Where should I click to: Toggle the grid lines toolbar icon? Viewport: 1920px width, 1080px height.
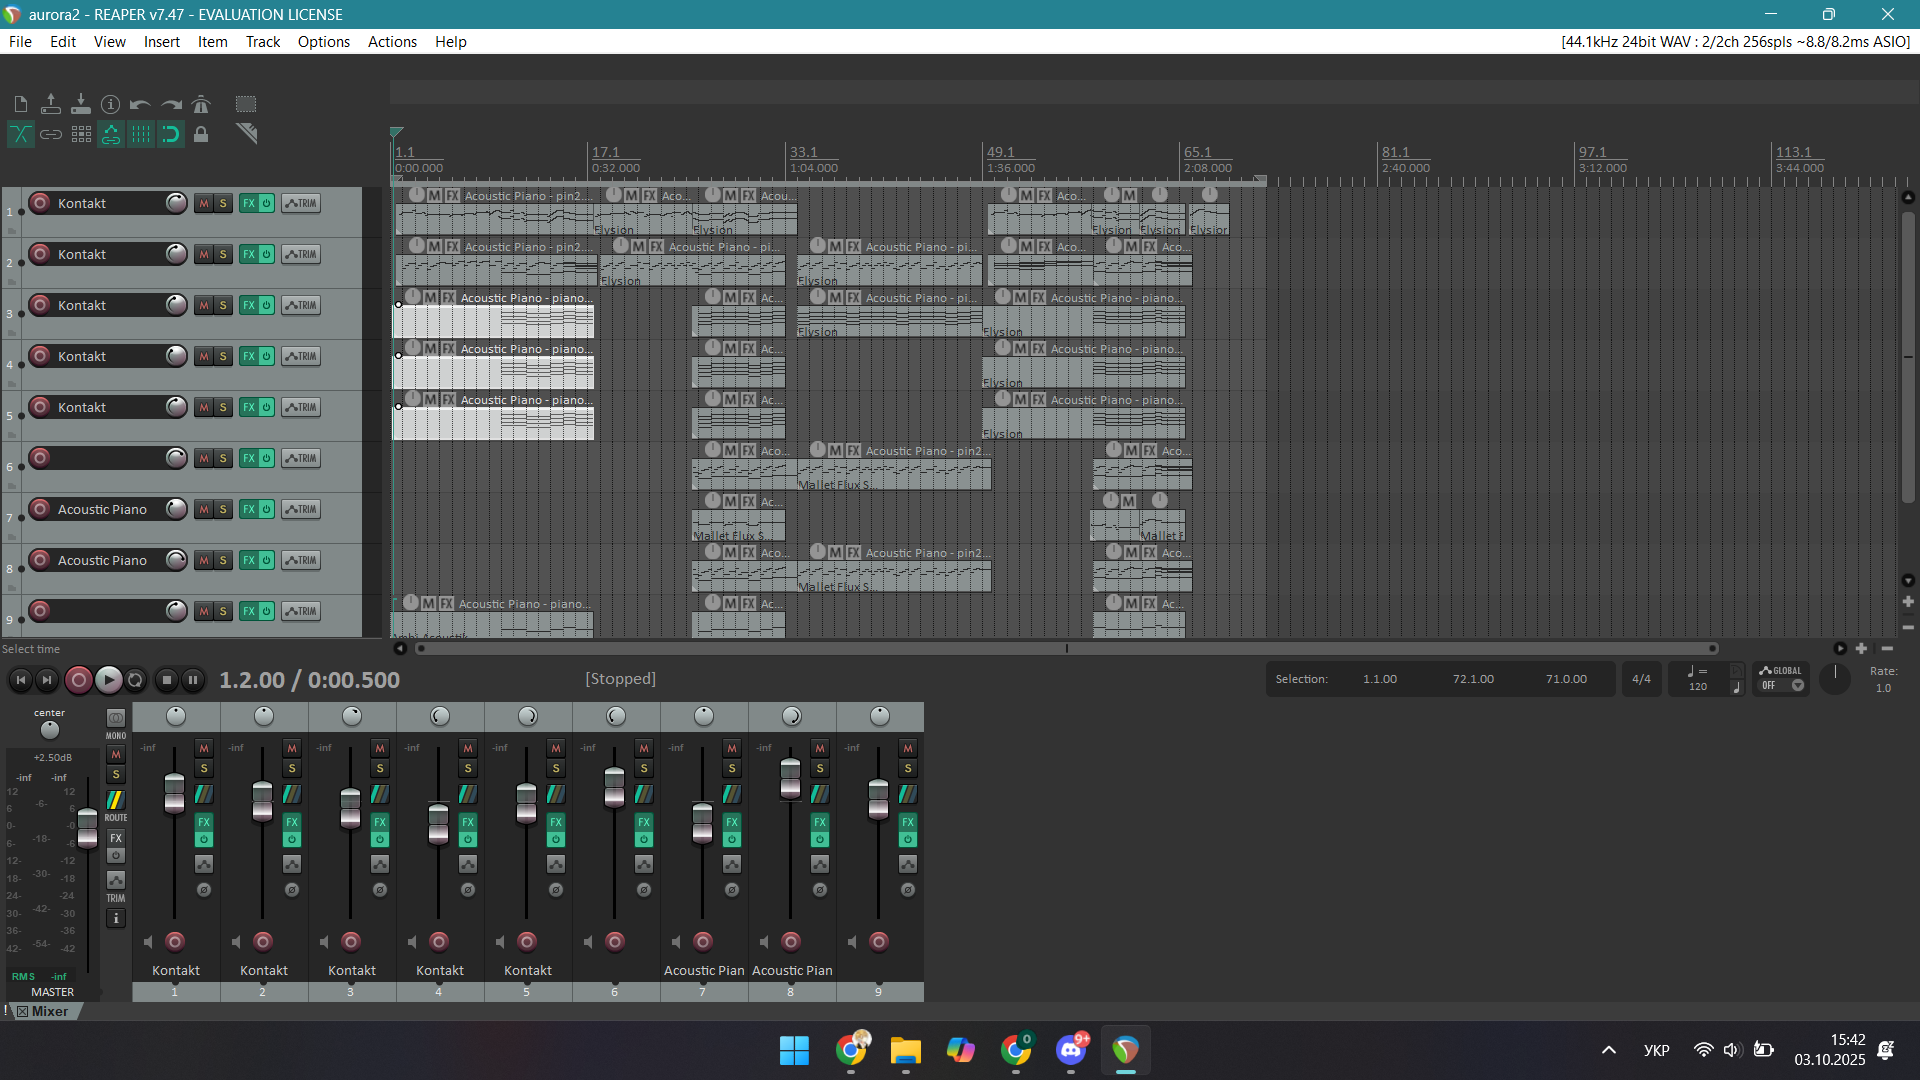tap(141, 134)
